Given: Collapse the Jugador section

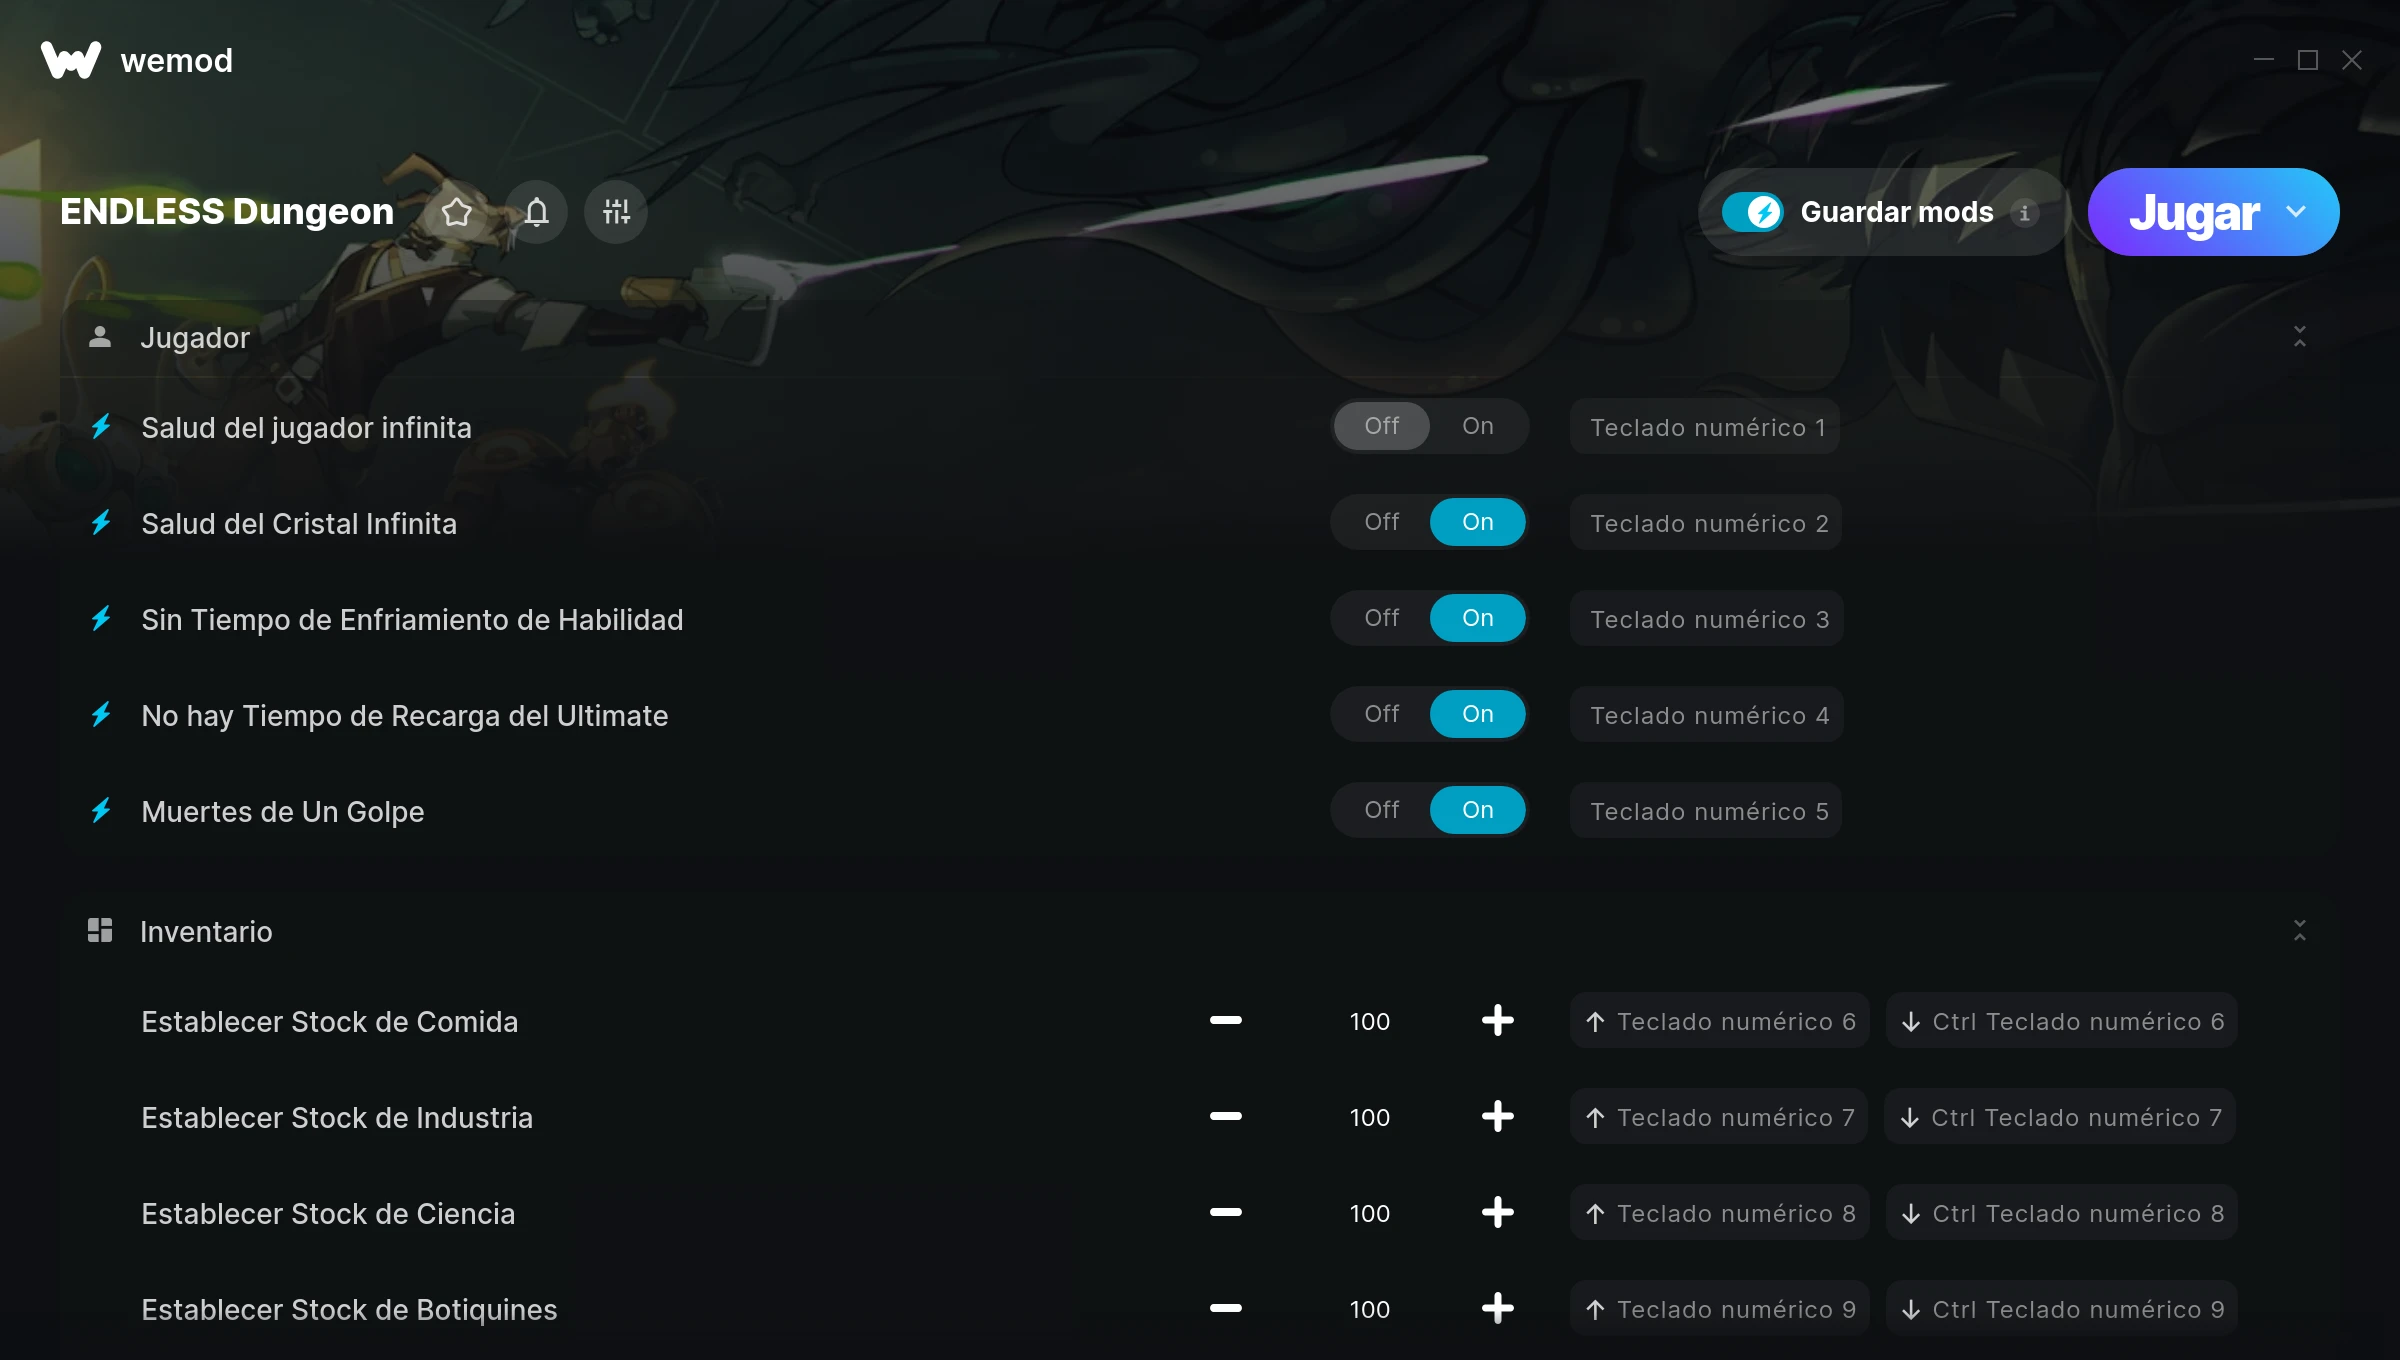Looking at the screenshot, I should [2300, 337].
